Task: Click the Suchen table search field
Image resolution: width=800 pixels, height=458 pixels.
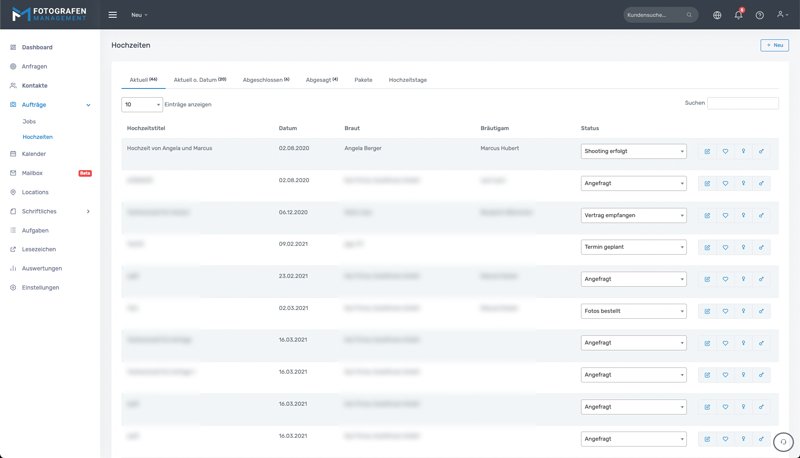Action: [x=742, y=103]
